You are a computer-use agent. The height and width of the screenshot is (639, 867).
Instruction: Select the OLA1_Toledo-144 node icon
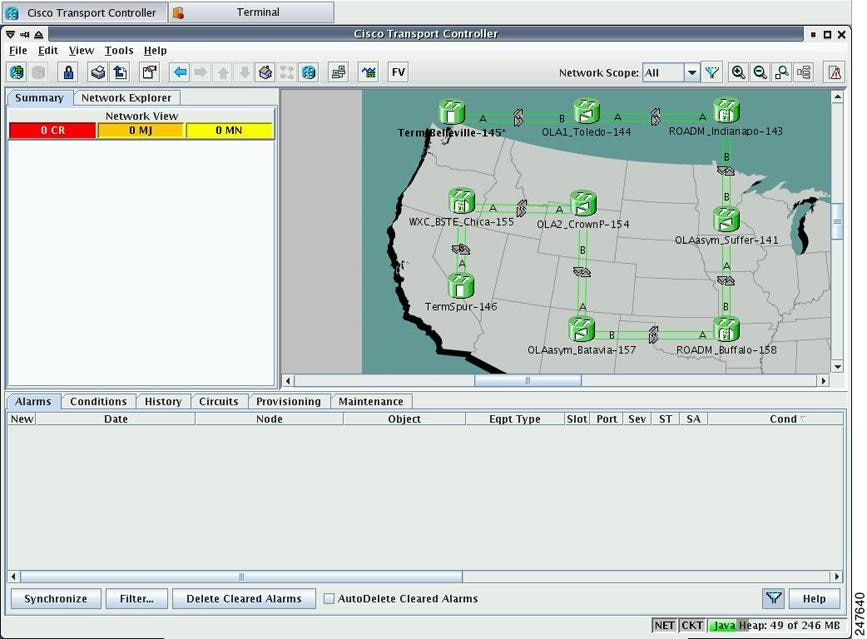click(587, 111)
